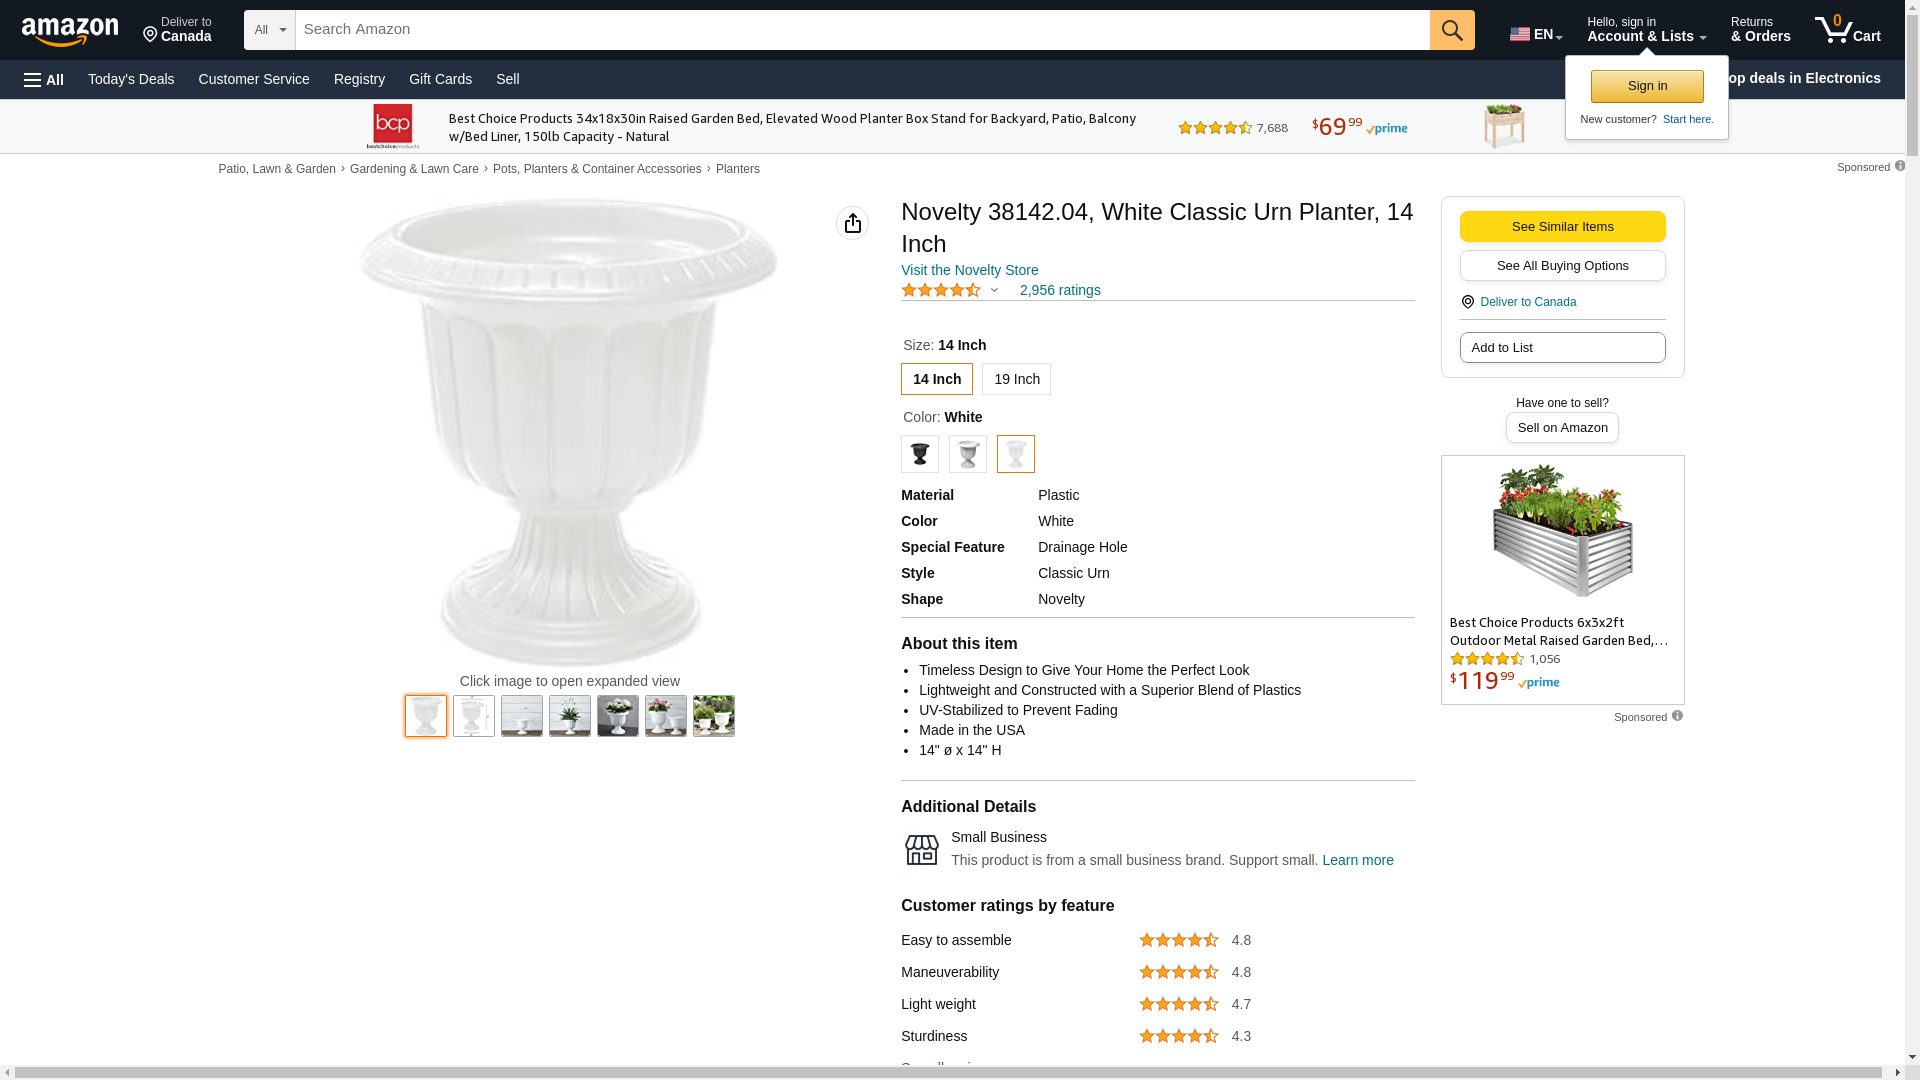Click the See Similar Items button
Image resolution: width=1920 pixels, height=1080 pixels.
1562,227
